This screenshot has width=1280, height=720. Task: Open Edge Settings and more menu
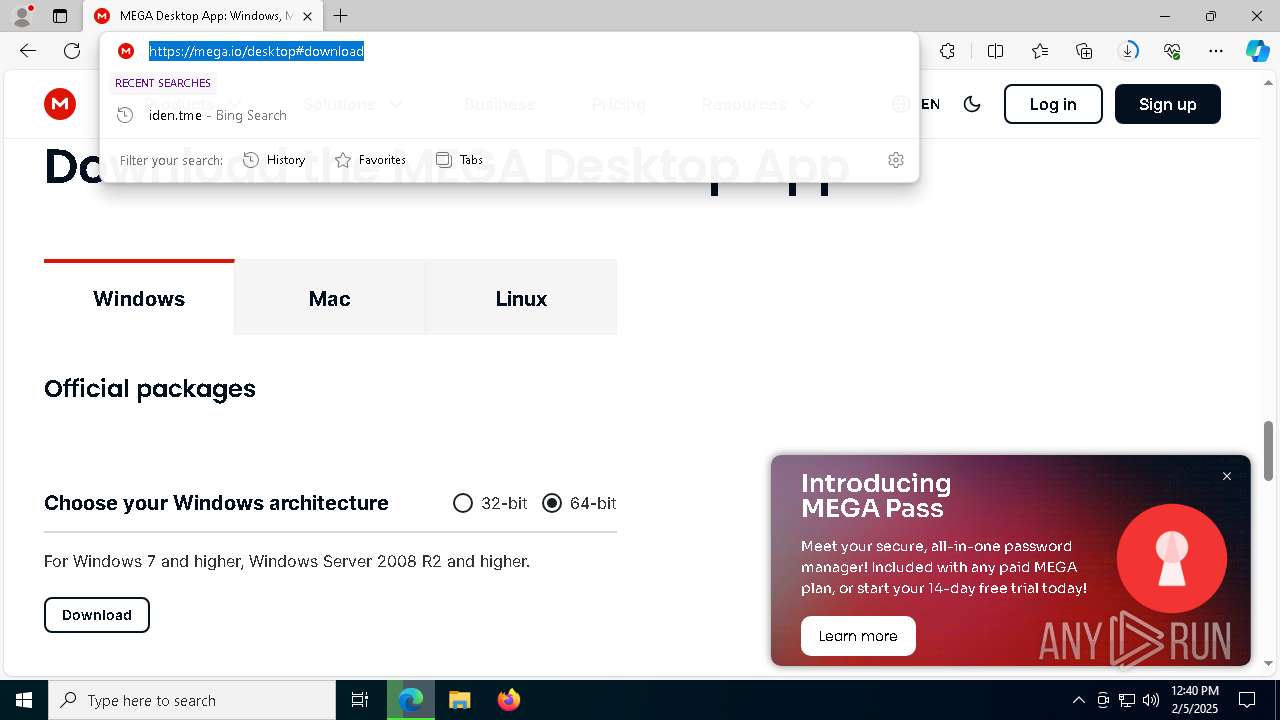click(x=1216, y=51)
